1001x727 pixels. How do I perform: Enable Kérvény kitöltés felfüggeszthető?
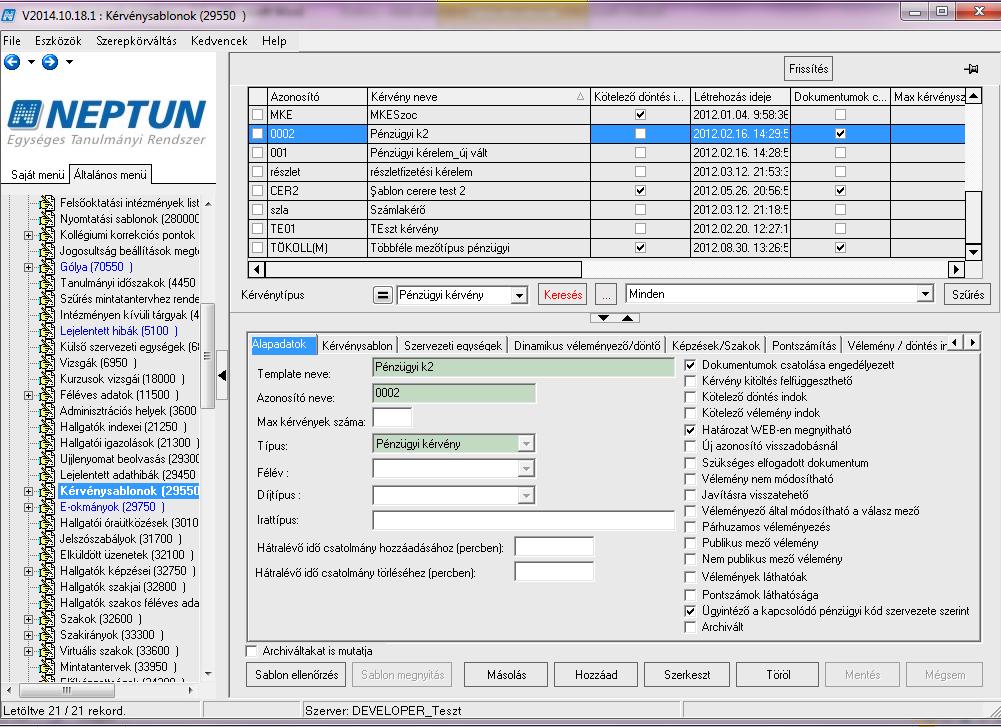690,381
